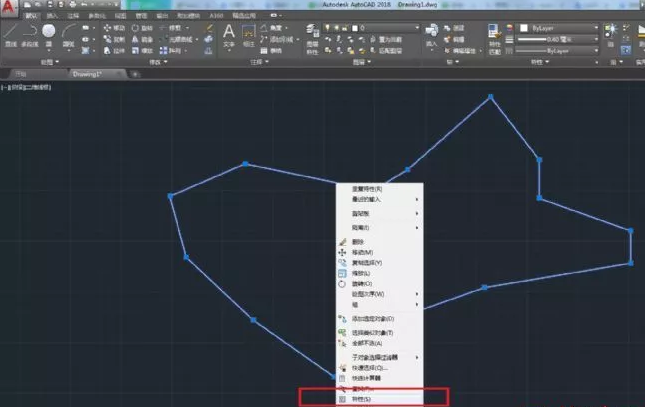Expand the Modify (修改) panel
Image resolution: width=645 pixels, height=407 pixels.
pyautogui.click(x=158, y=62)
